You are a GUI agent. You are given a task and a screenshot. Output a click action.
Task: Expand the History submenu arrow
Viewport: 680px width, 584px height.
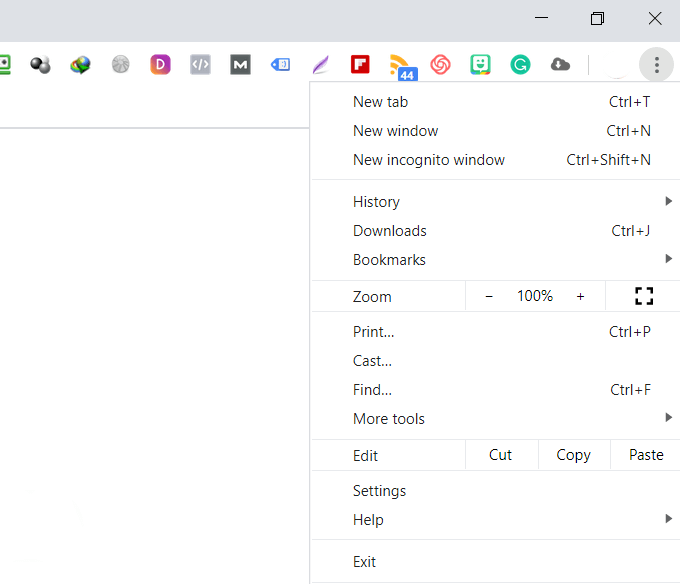click(668, 201)
